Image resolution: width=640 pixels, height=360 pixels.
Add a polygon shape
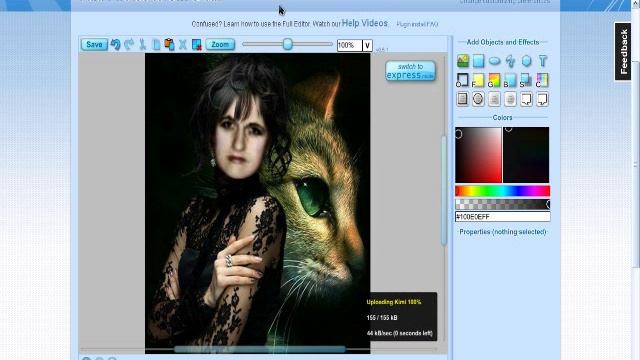click(527, 61)
